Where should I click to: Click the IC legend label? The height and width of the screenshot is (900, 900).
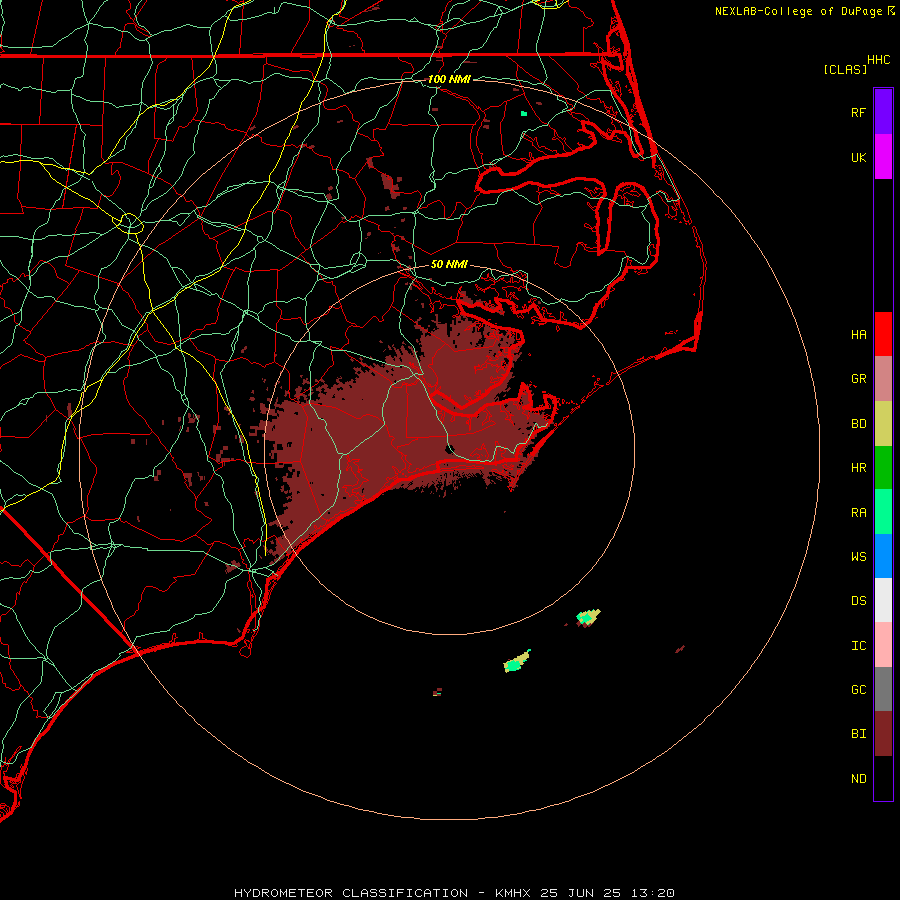tap(858, 646)
